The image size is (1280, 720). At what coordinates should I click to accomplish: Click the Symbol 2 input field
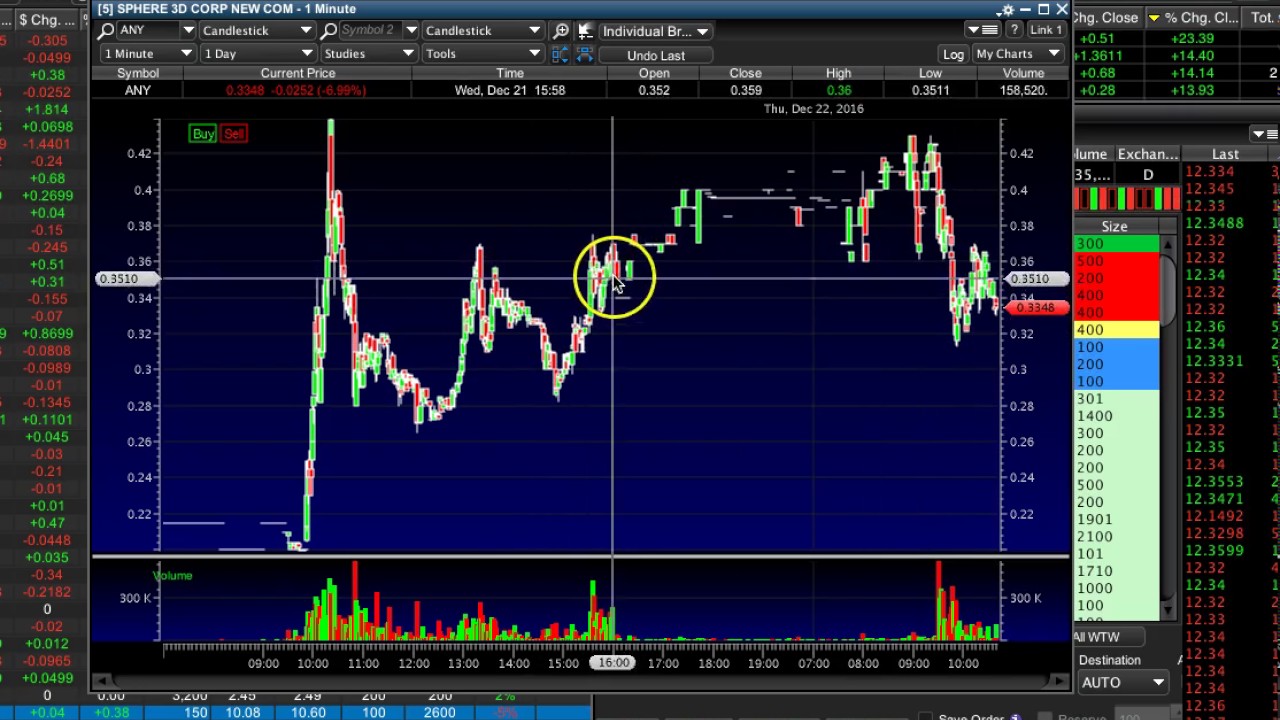pos(372,31)
